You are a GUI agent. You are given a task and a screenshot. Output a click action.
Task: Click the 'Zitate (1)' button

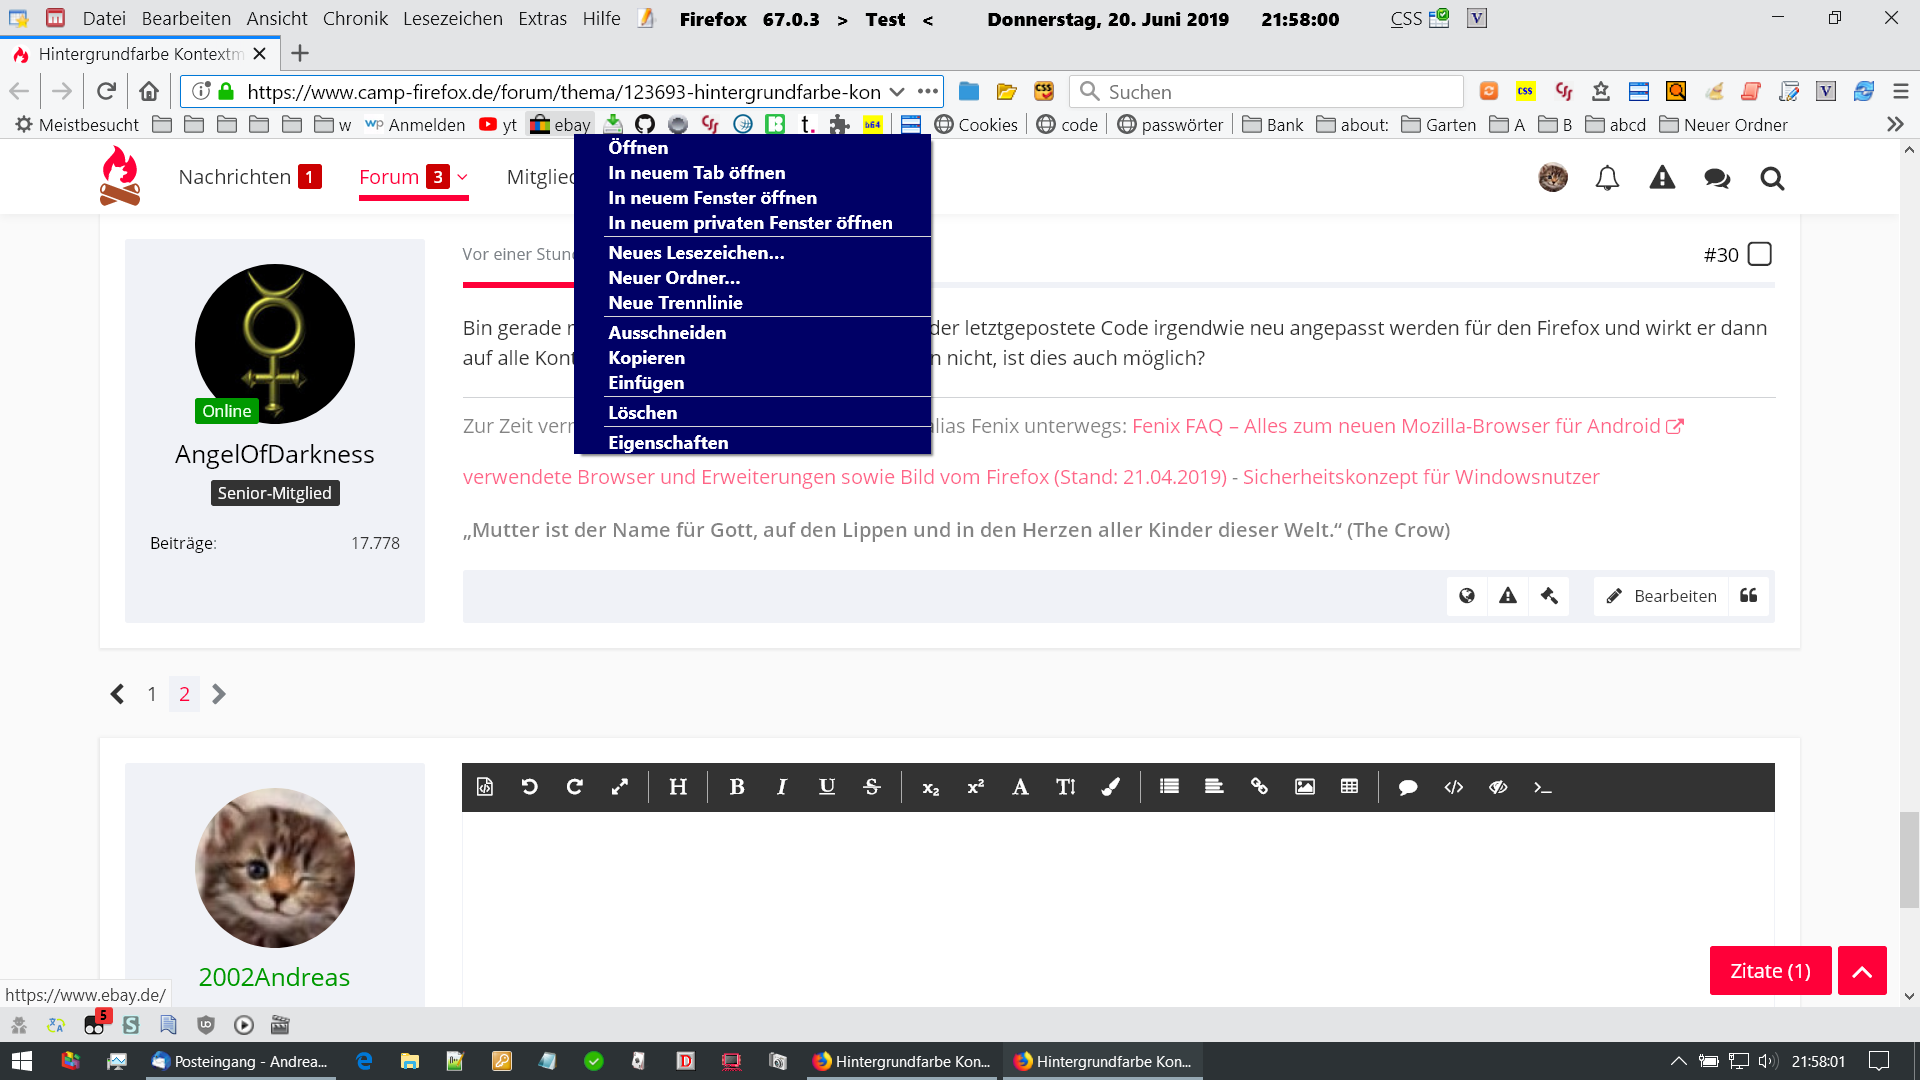1770,970
